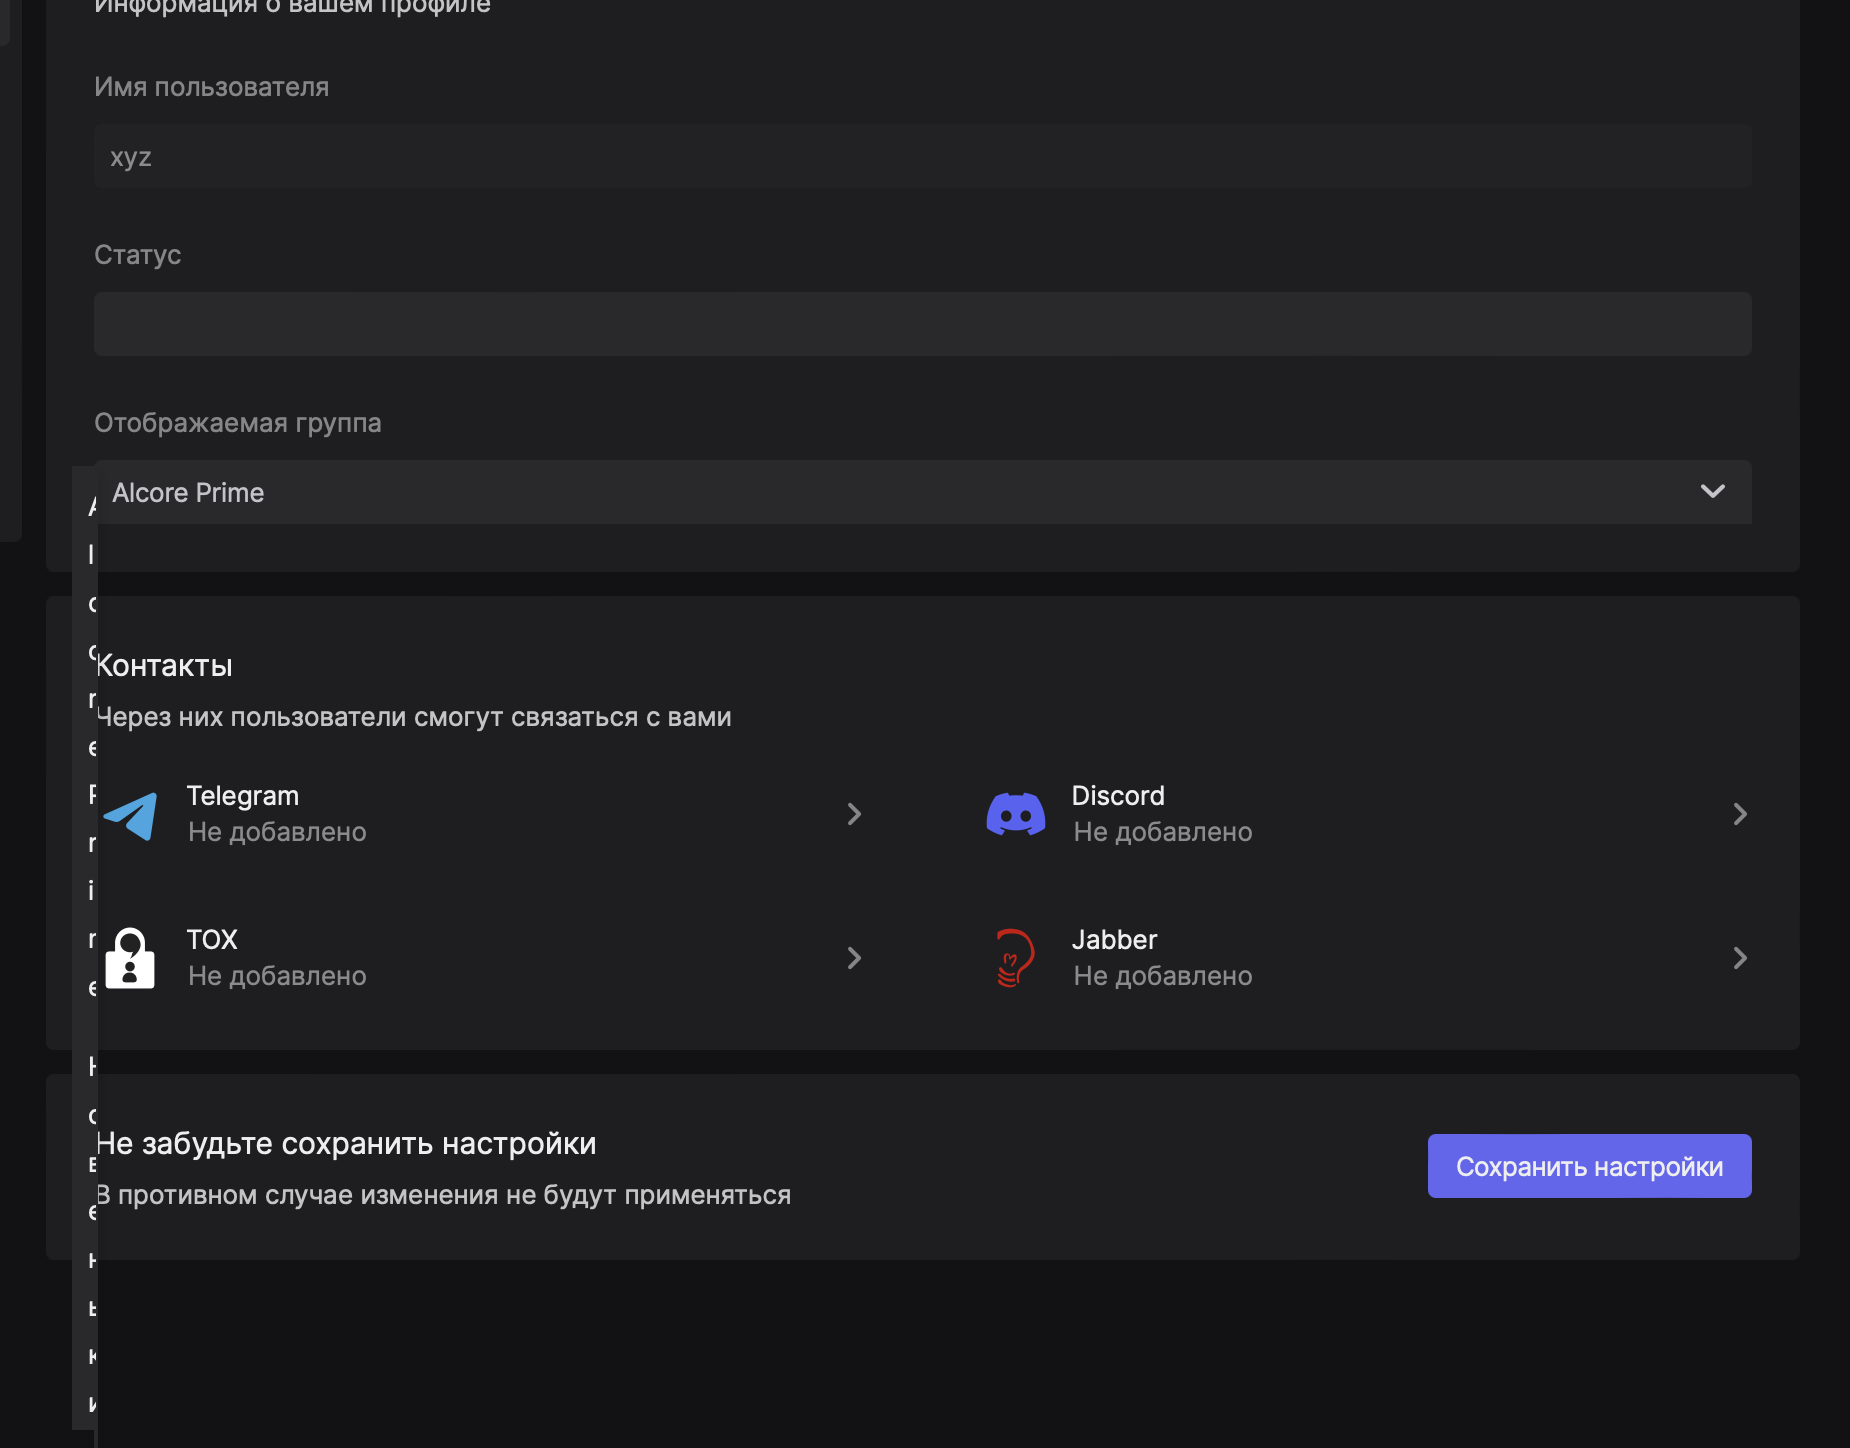Expand the Jabber contact row arrow

(x=1739, y=958)
